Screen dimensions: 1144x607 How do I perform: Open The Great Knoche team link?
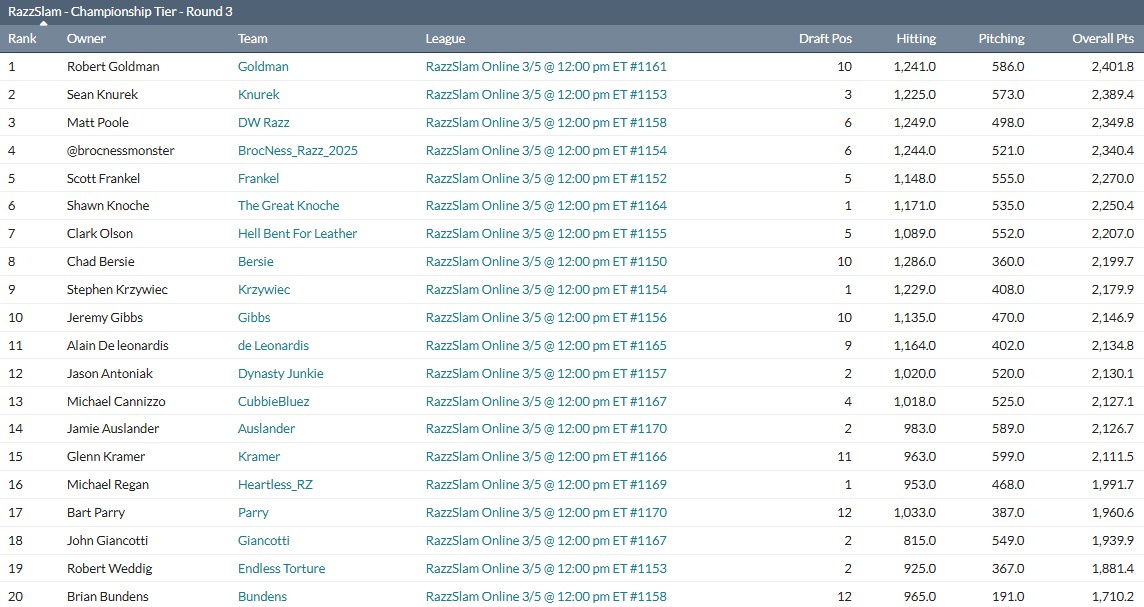coord(288,206)
